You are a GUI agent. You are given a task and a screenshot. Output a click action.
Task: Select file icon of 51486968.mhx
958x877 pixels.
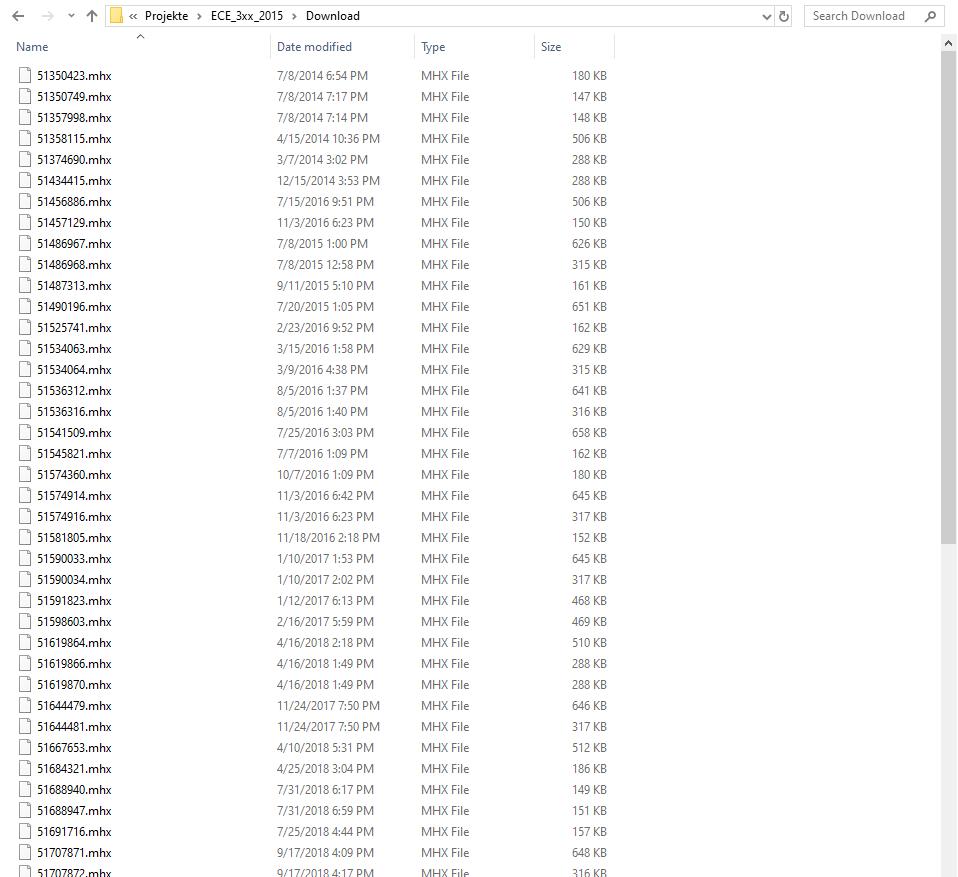point(25,264)
